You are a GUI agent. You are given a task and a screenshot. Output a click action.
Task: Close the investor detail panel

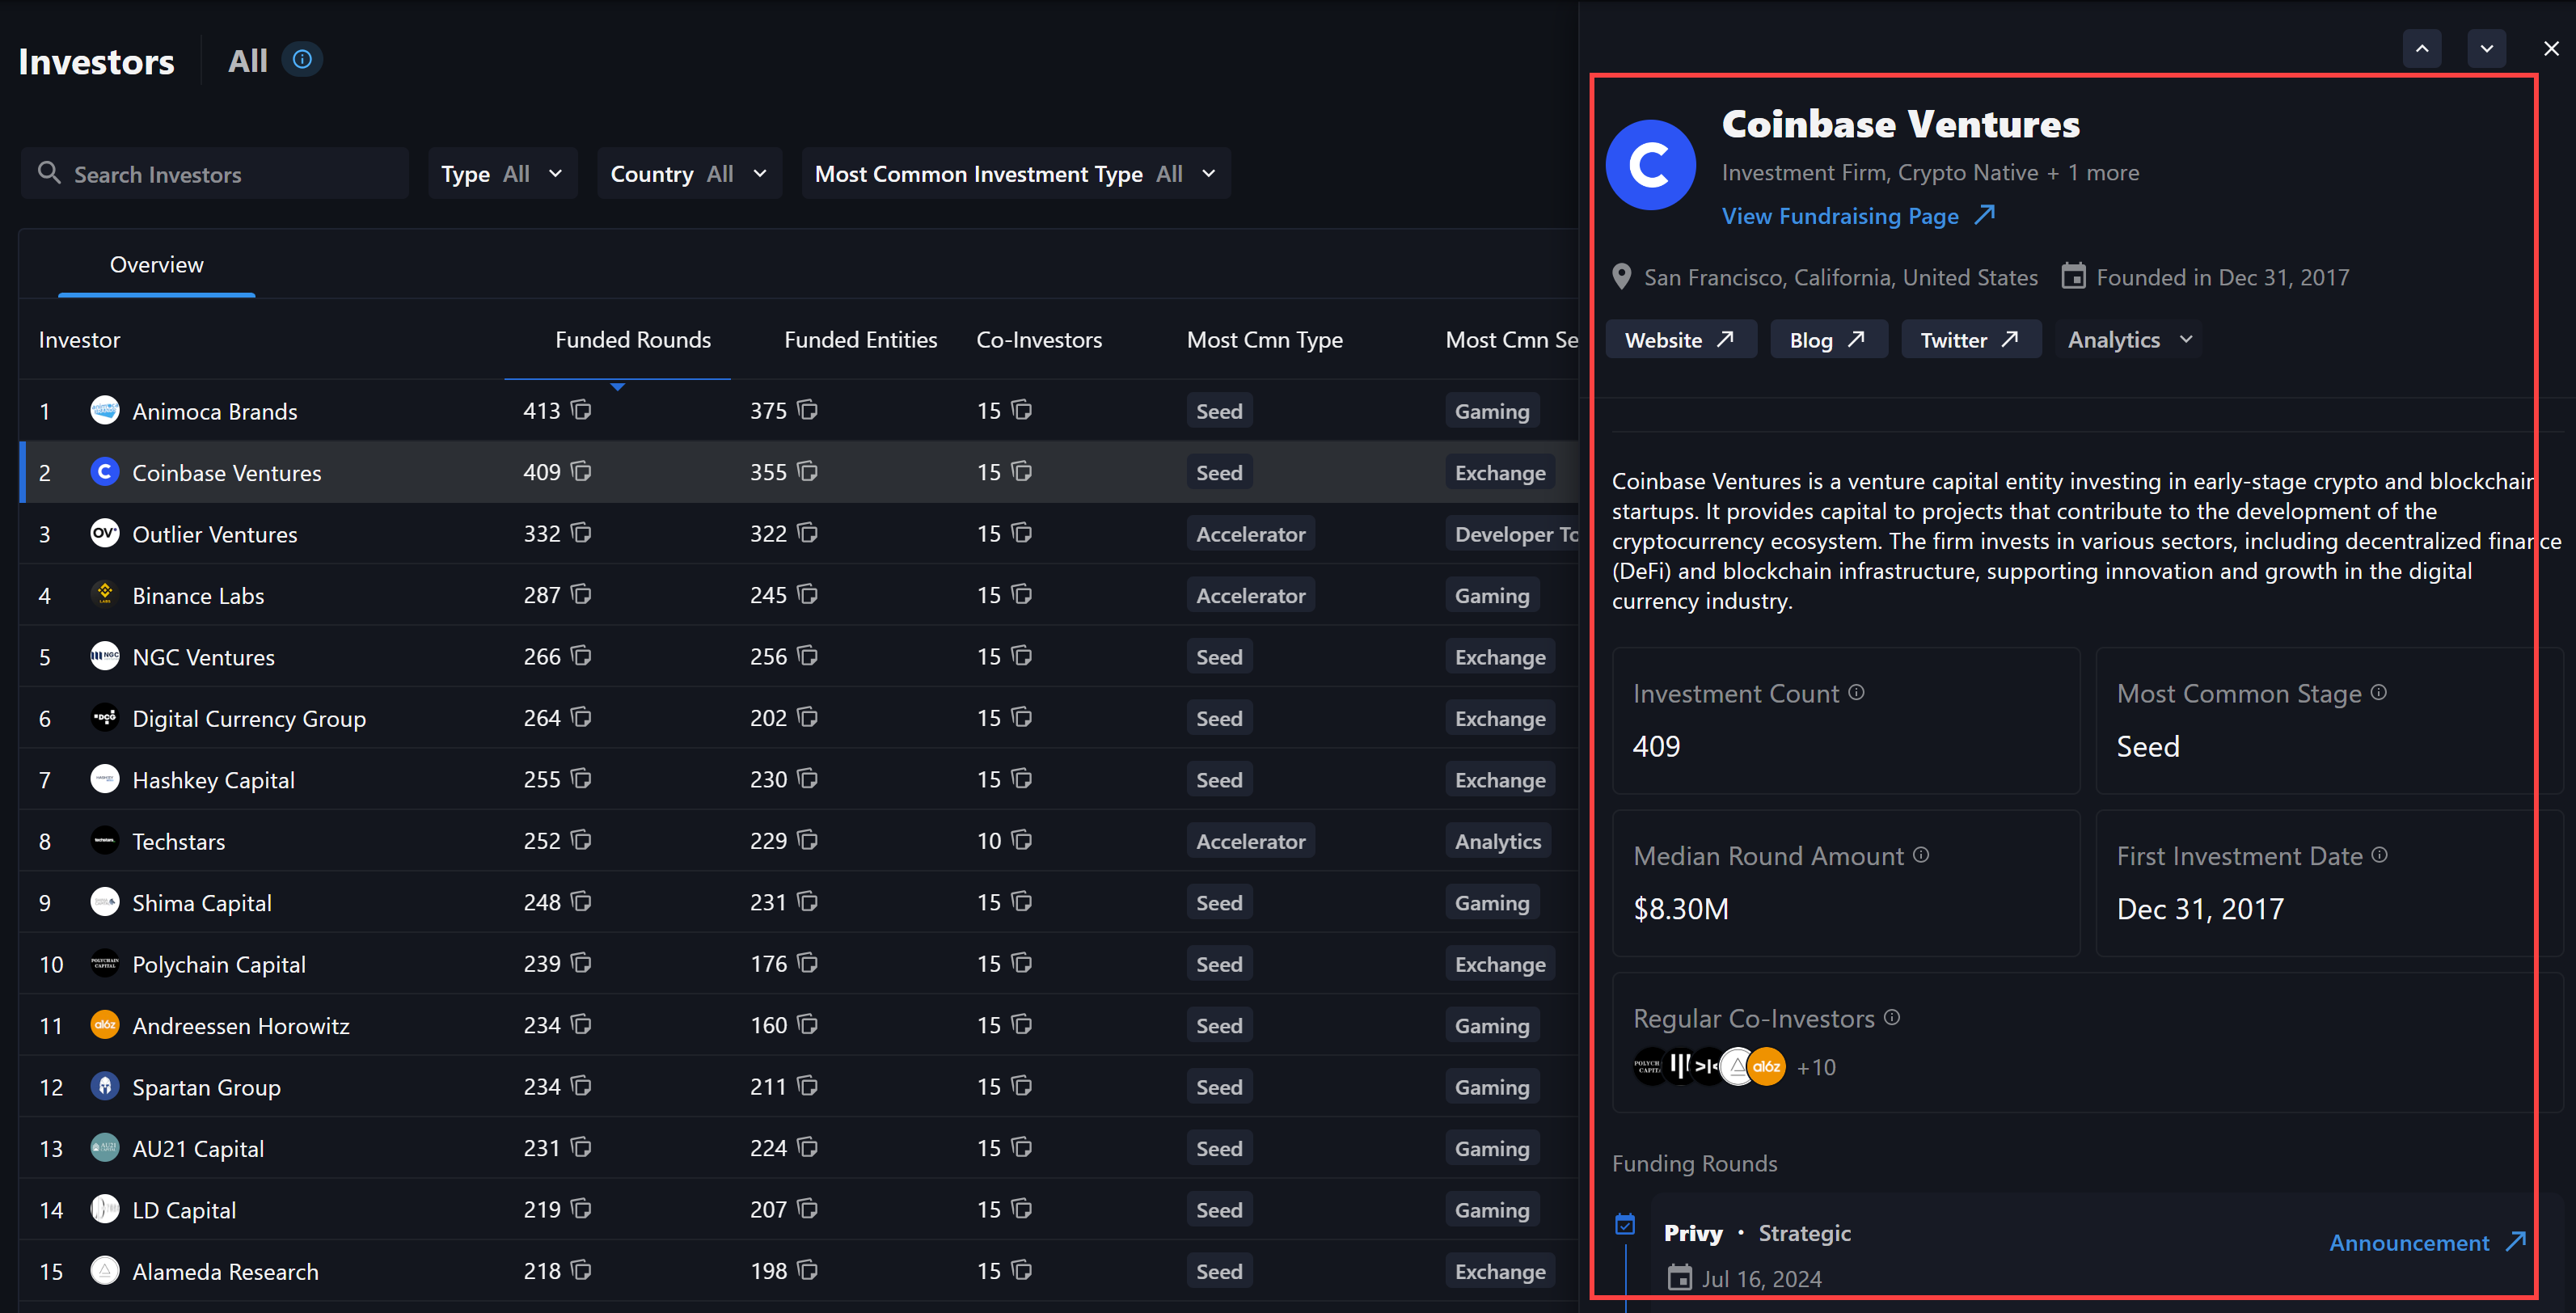[2551, 49]
